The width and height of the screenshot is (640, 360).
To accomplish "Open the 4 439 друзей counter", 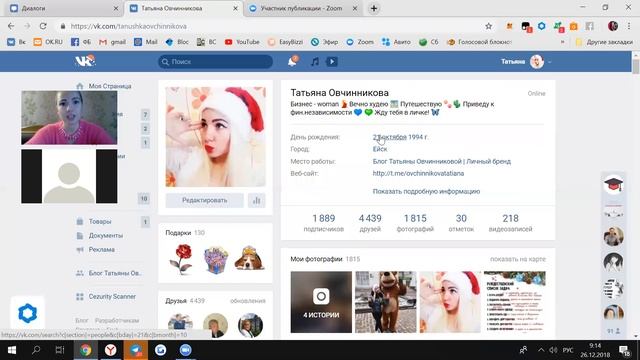I will tap(370, 223).
